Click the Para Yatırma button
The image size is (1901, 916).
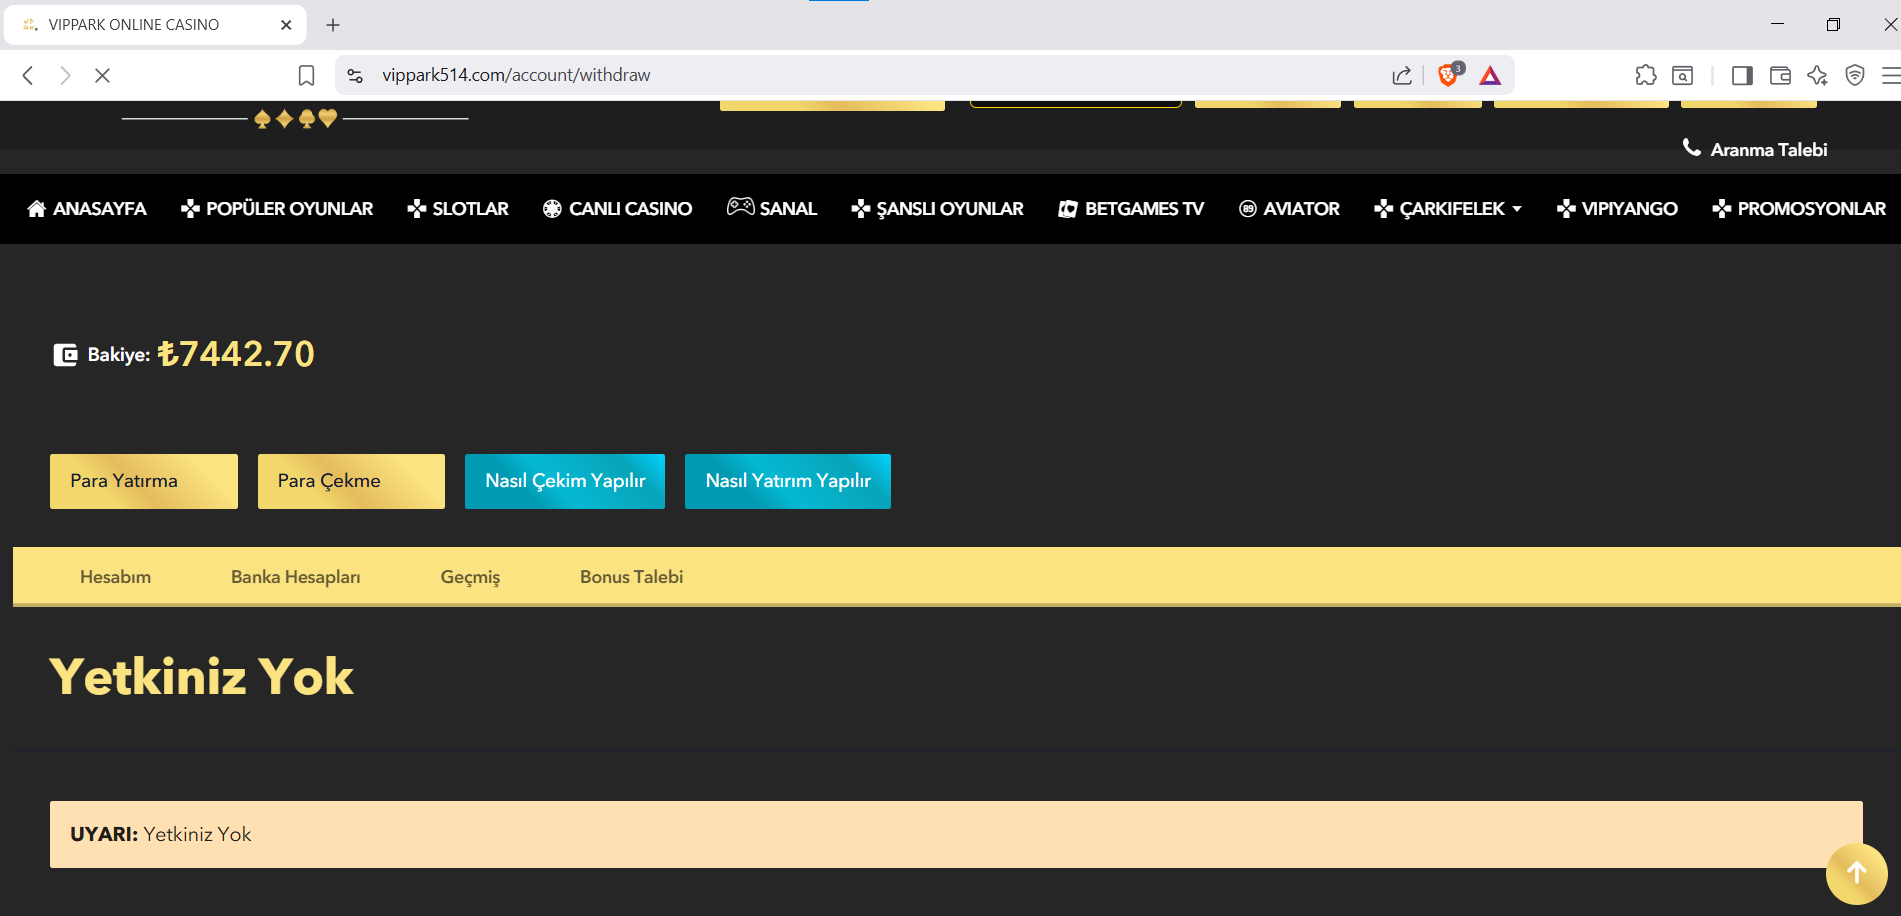click(x=144, y=481)
